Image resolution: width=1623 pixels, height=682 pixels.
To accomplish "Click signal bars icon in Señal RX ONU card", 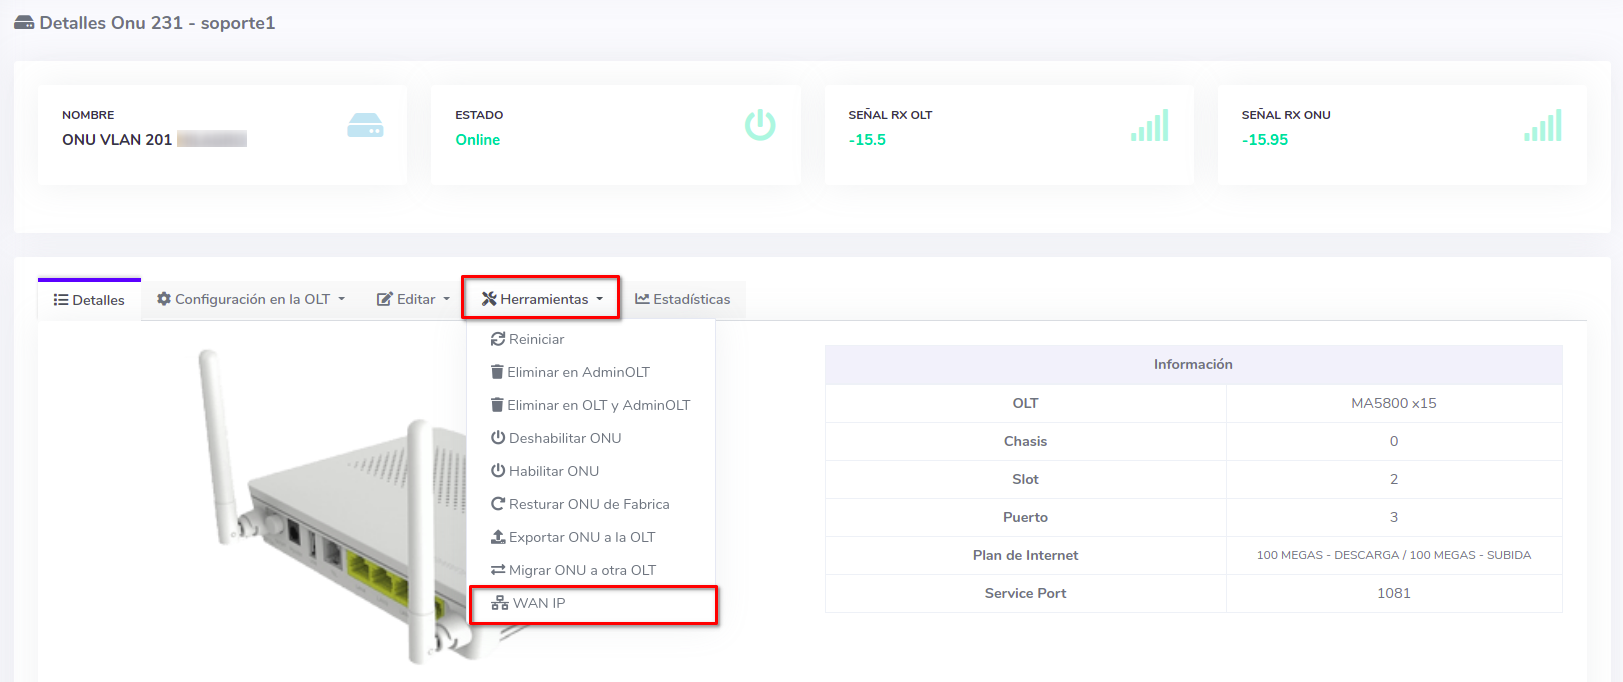I will coord(1543,126).
